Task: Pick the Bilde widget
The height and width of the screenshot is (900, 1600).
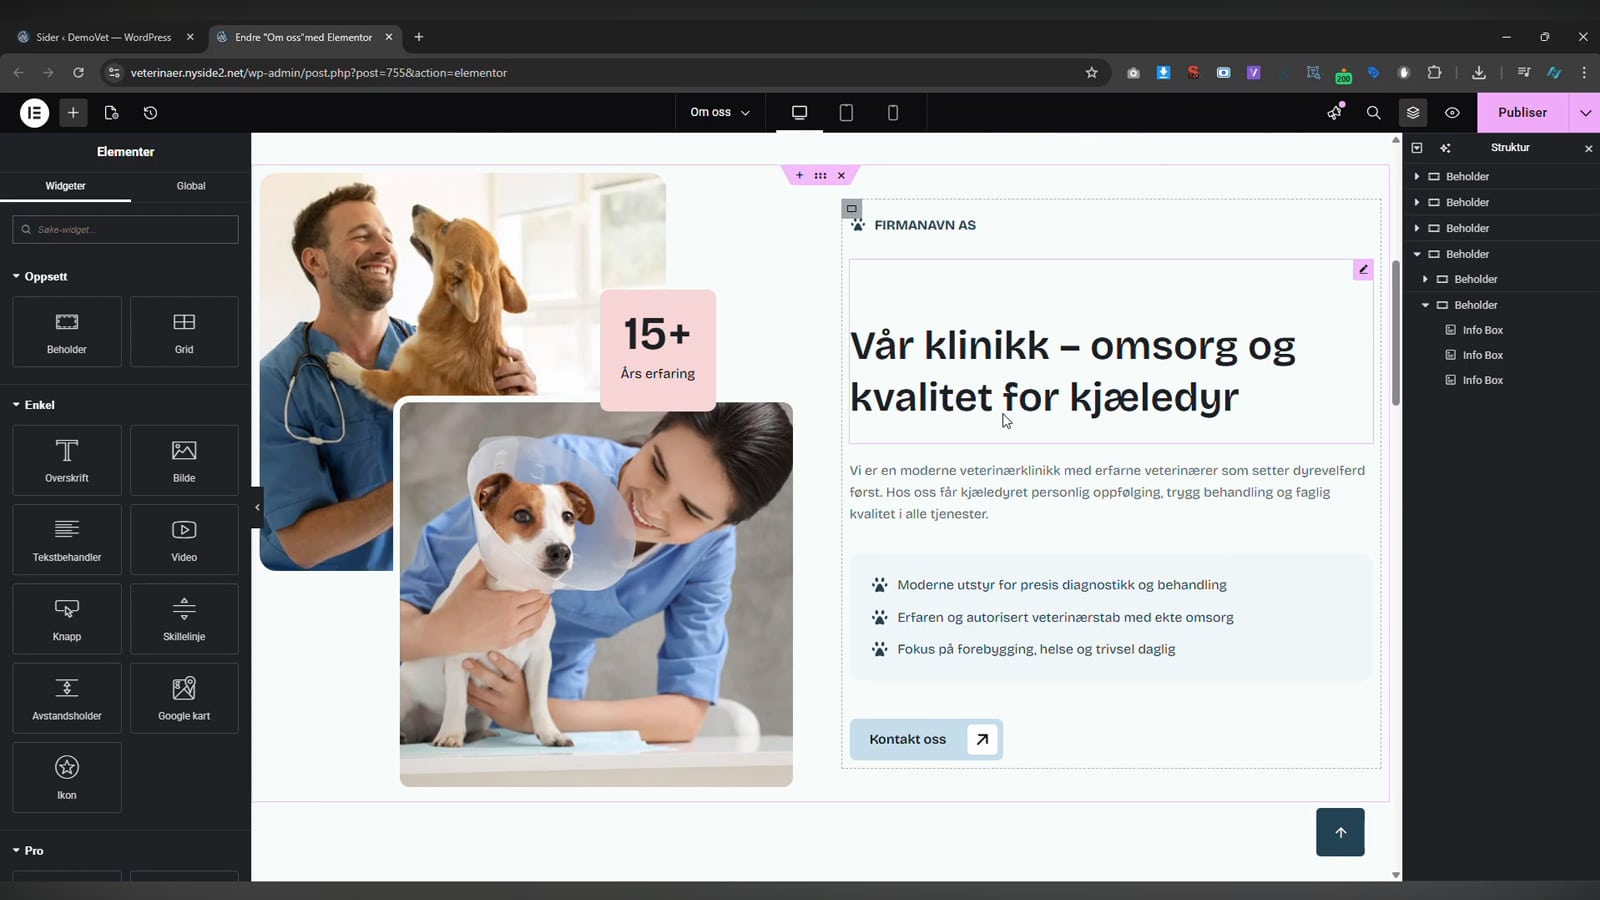Action: pos(184,460)
